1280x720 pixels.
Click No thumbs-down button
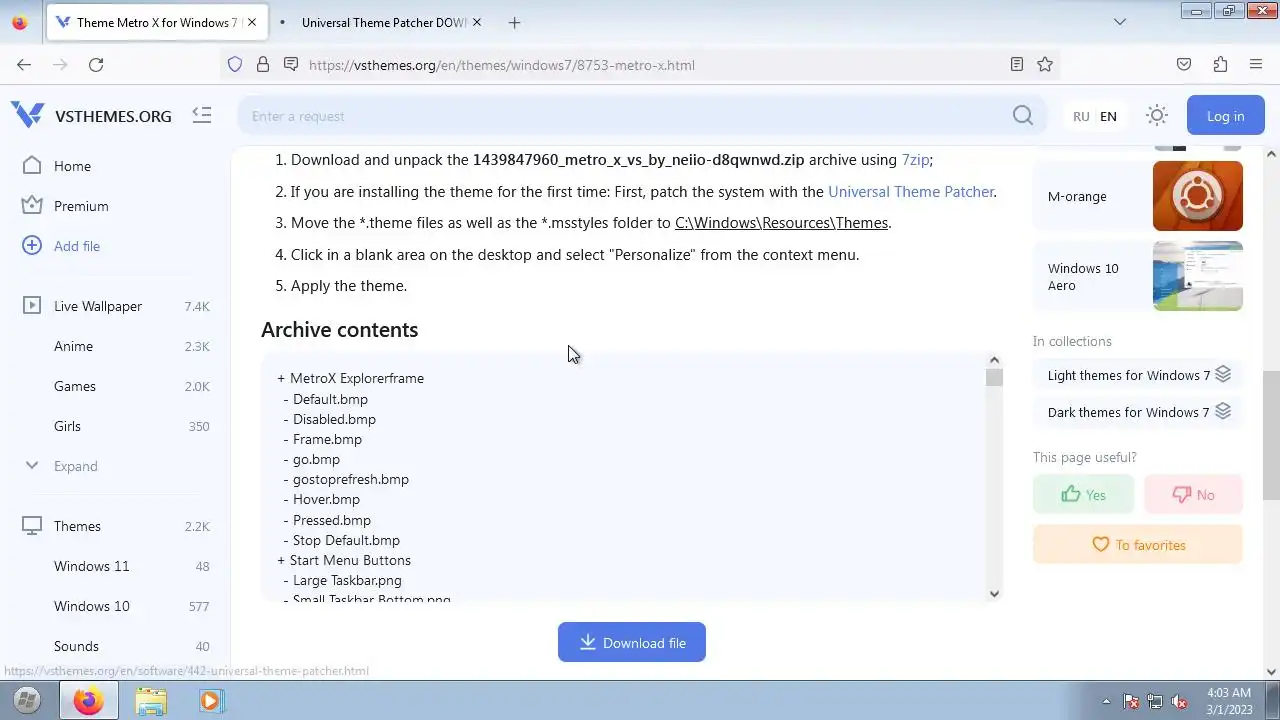pyautogui.click(x=1193, y=494)
